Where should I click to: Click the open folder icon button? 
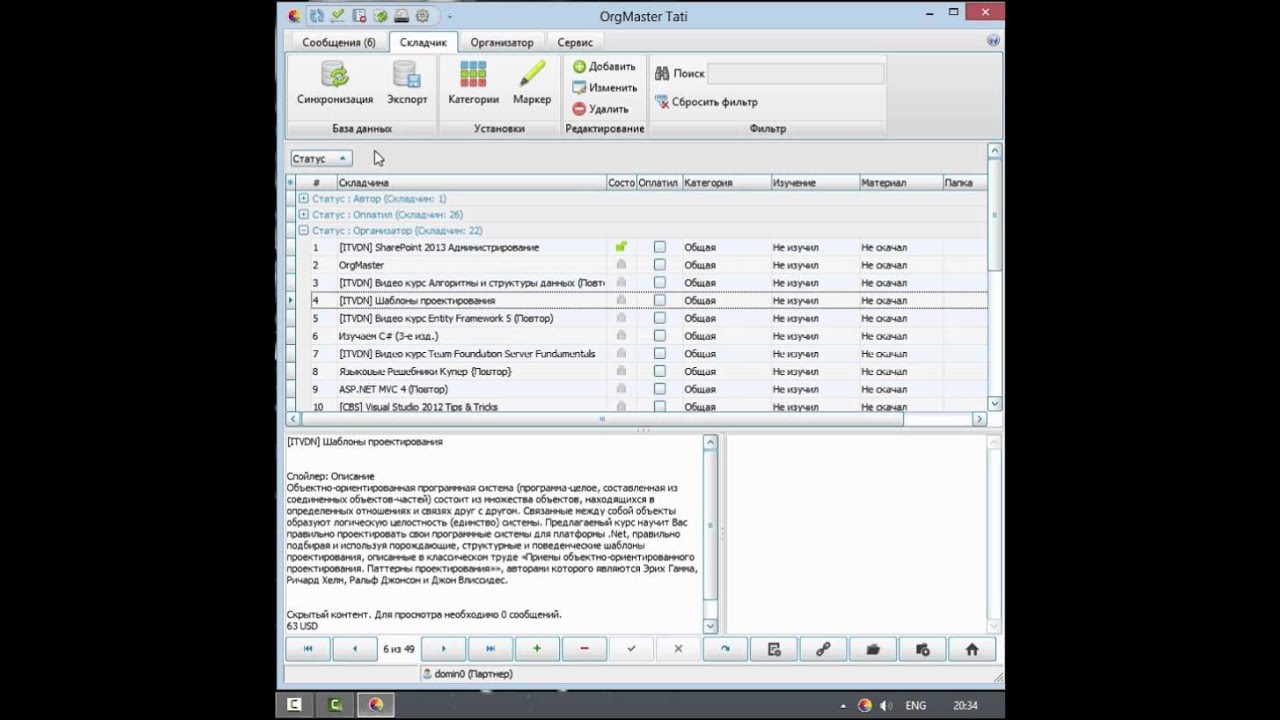tap(872, 649)
